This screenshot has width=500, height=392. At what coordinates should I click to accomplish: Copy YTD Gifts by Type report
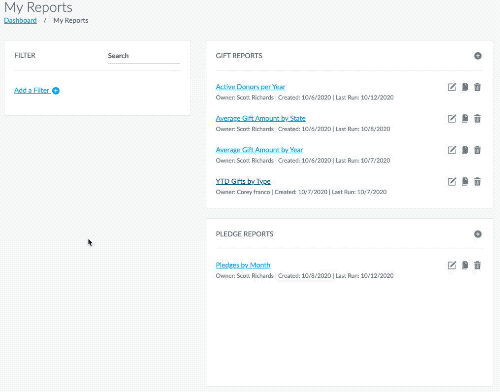coord(465,182)
